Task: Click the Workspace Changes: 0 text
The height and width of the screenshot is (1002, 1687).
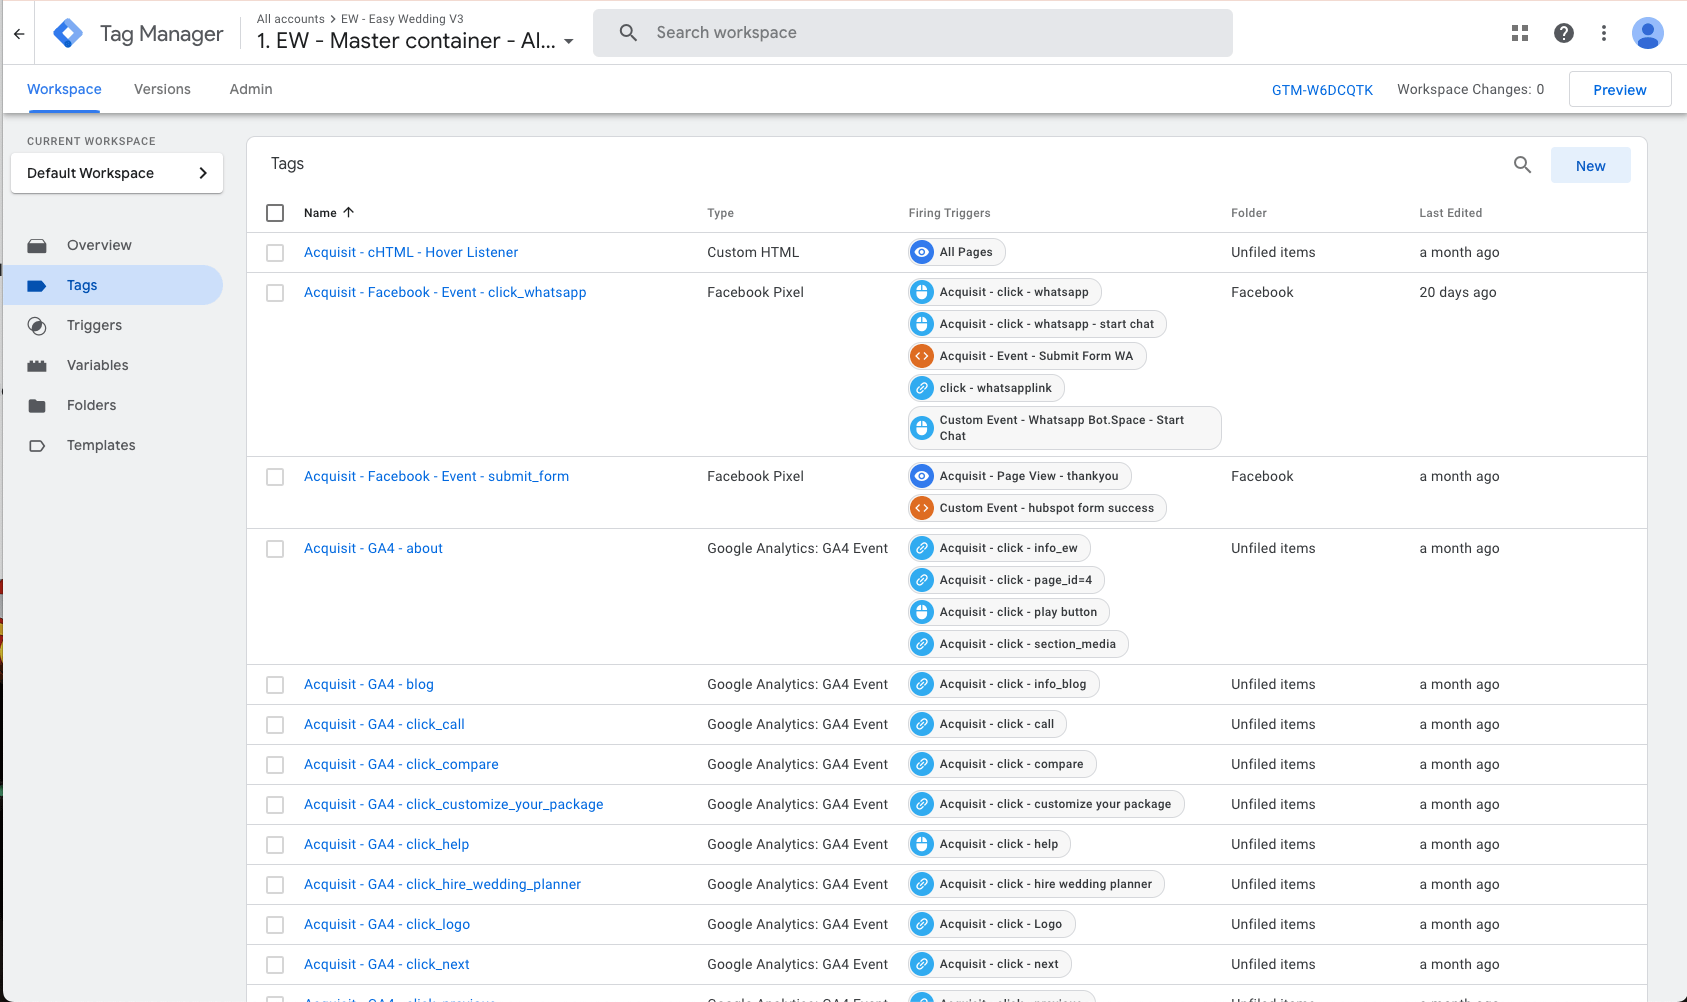Action: [1471, 89]
